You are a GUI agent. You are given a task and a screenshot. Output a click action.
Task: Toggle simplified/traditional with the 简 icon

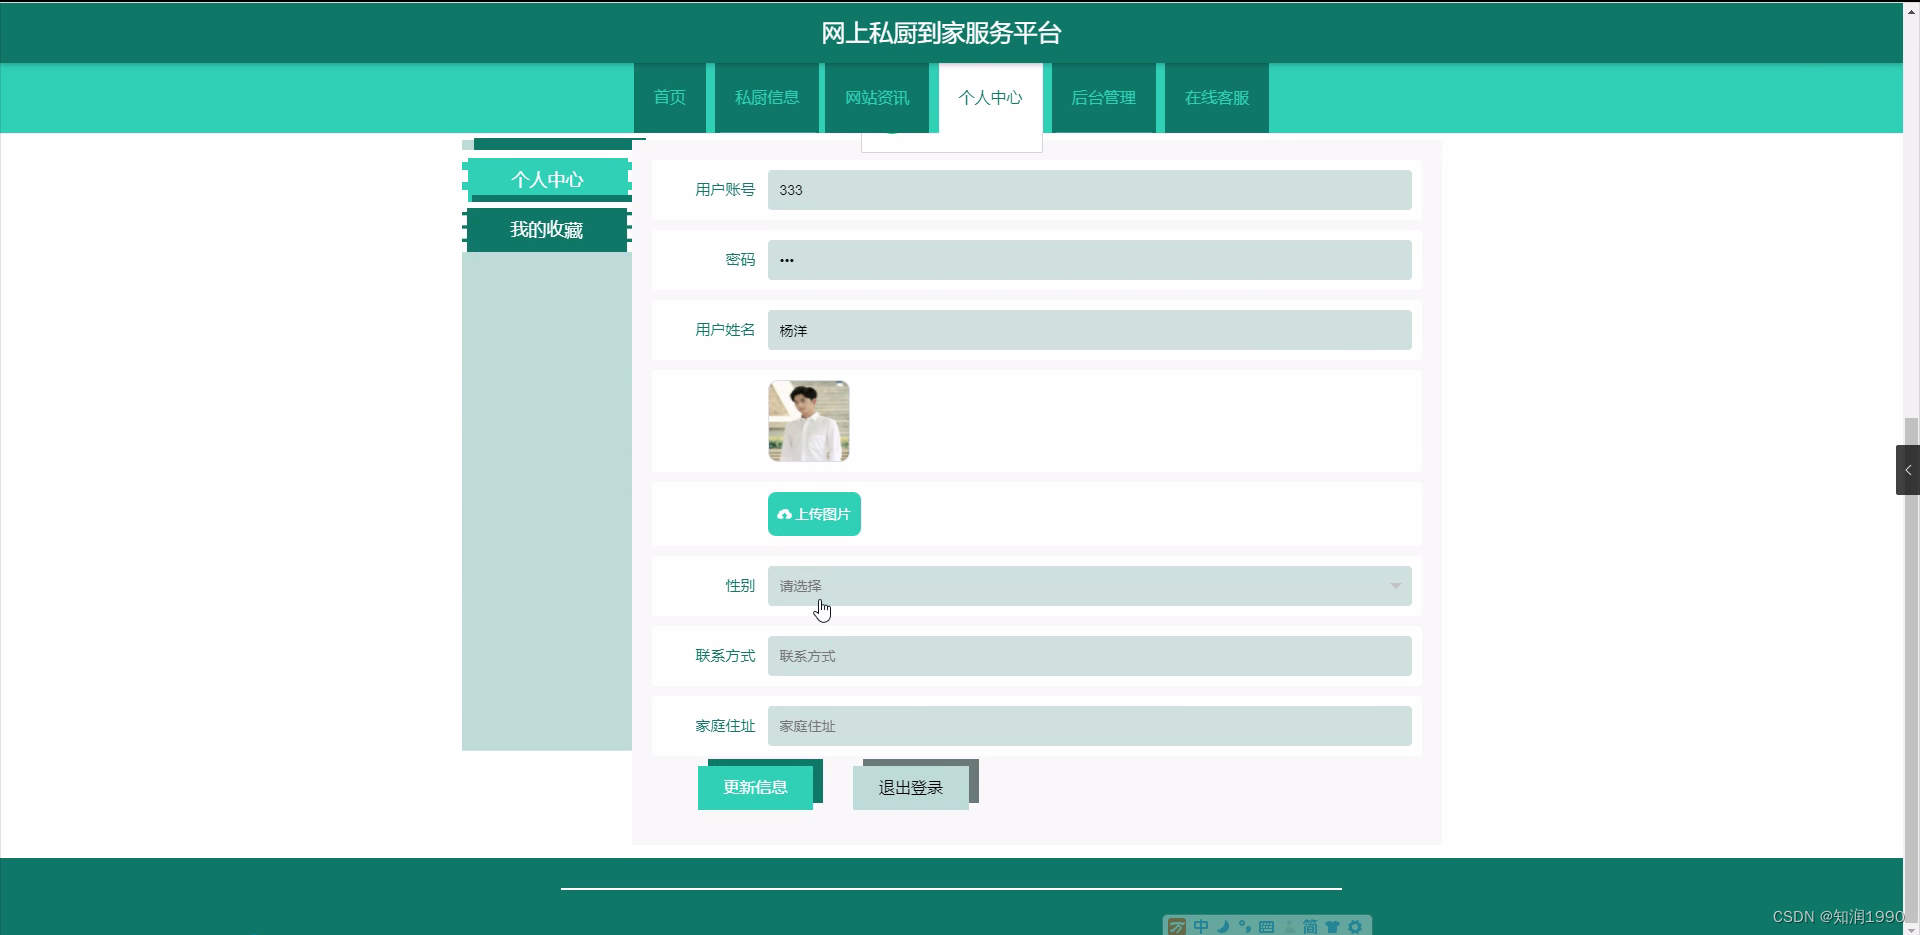(1311, 927)
